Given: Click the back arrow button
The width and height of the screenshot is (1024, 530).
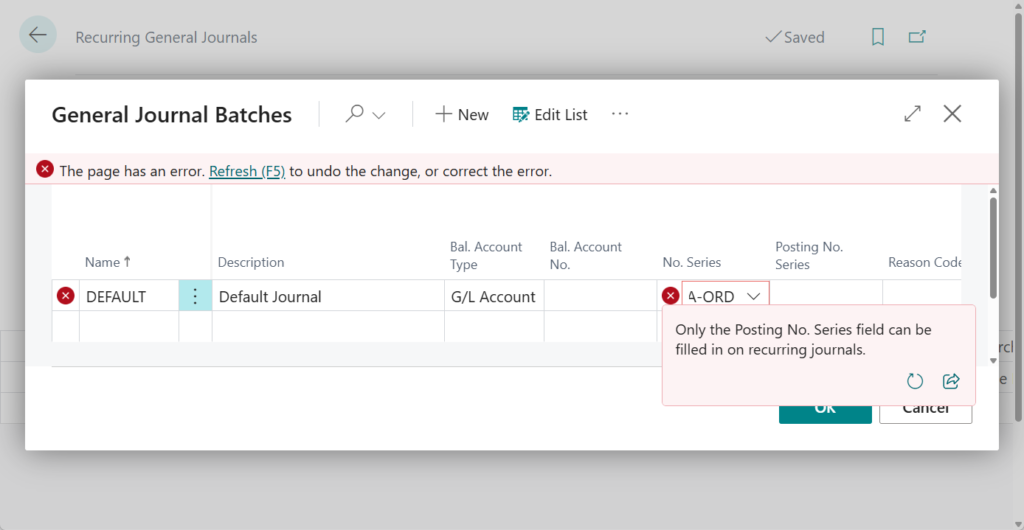Looking at the screenshot, I should click(x=38, y=36).
